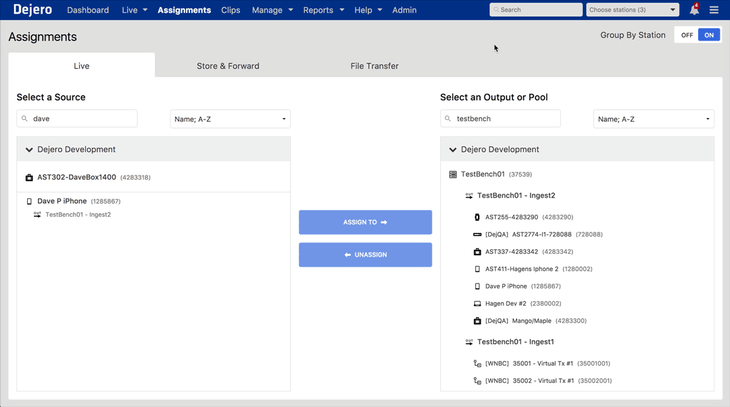Turn Group By Station OFF
The height and width of the screenshot is (407, 730).
tap(687, 35)
